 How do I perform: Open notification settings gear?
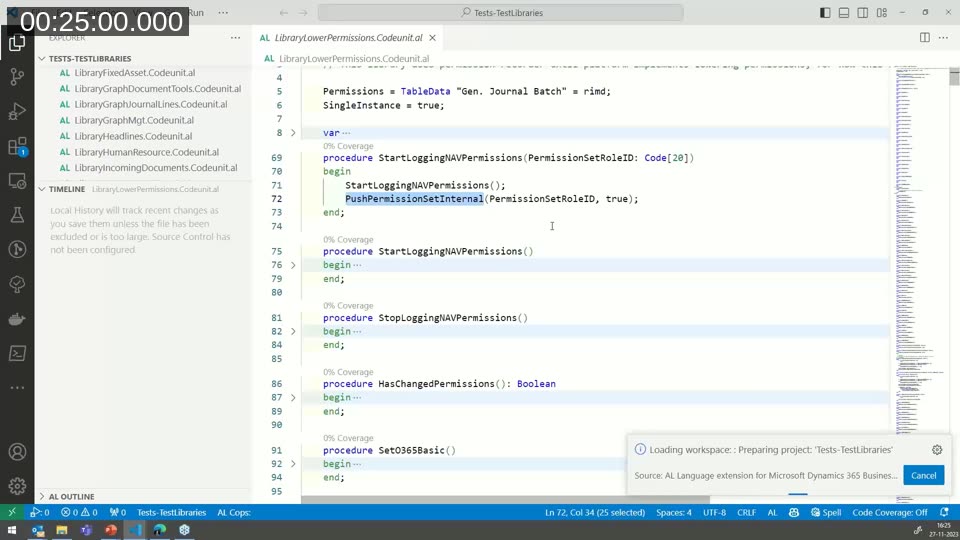point(937,449)
